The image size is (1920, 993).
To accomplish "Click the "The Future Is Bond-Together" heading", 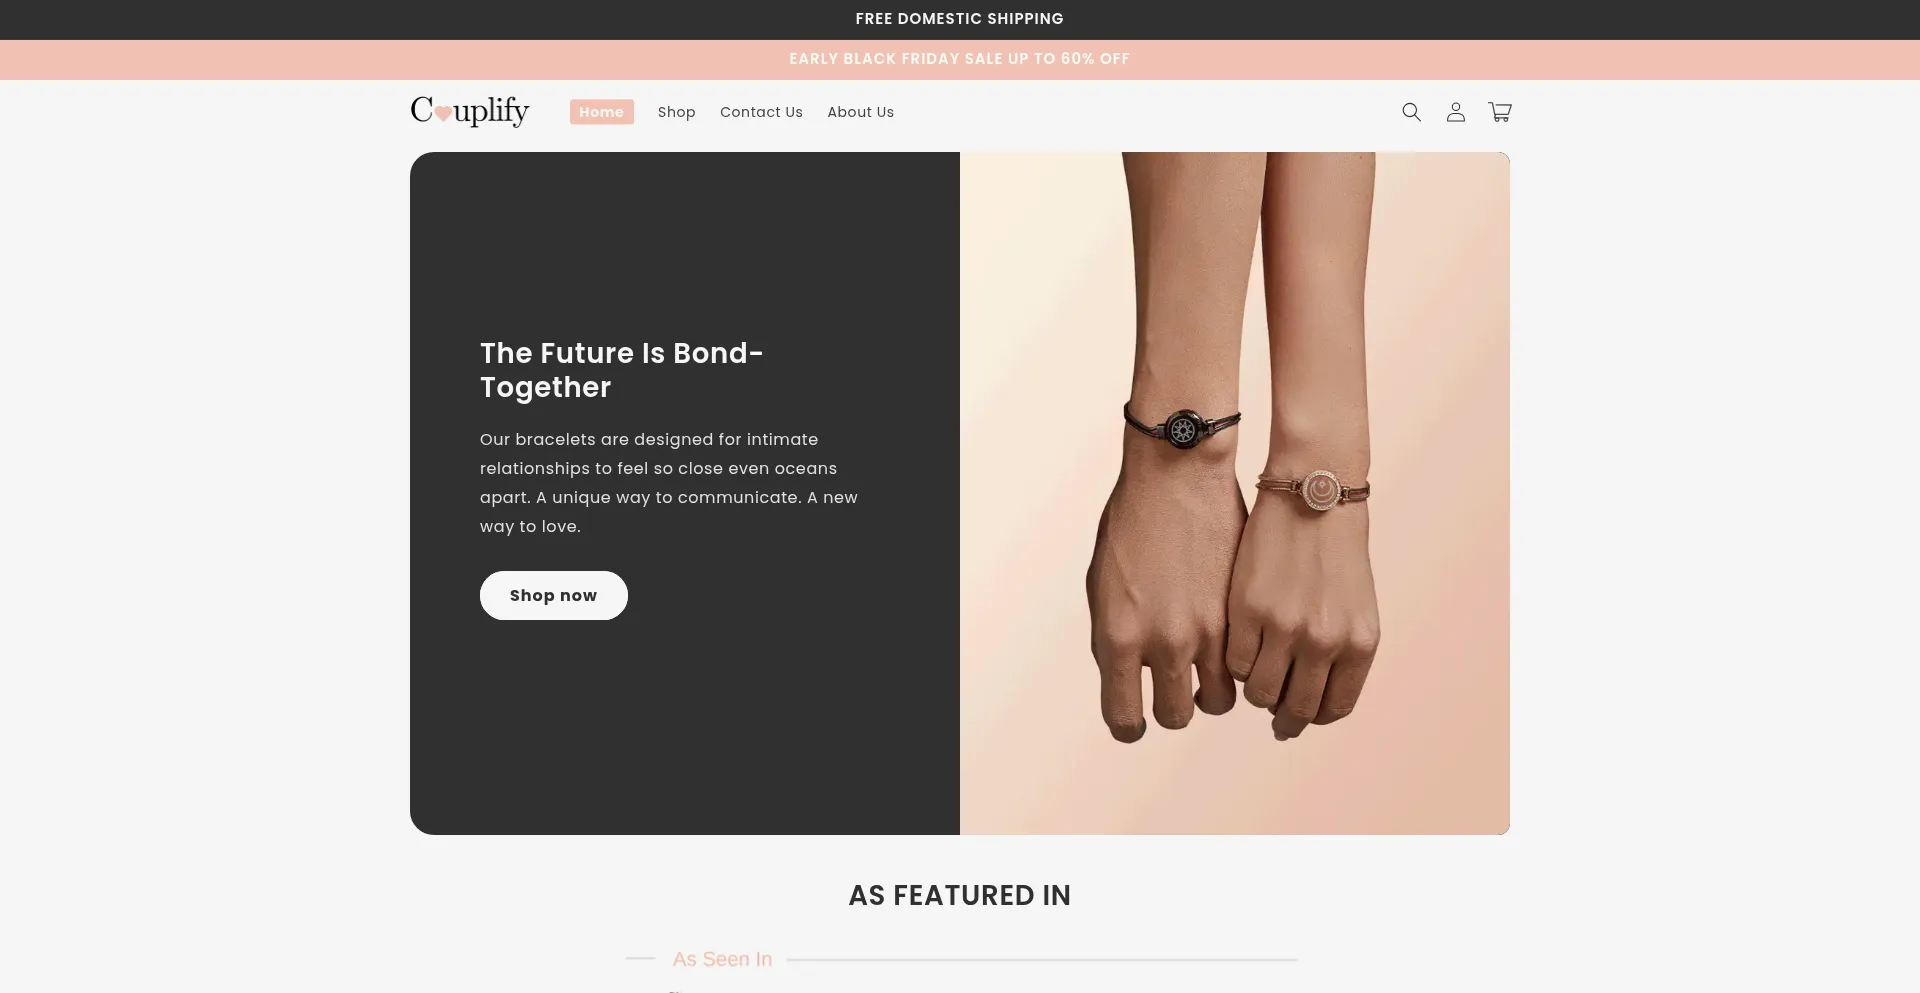I will pos(621,370).
